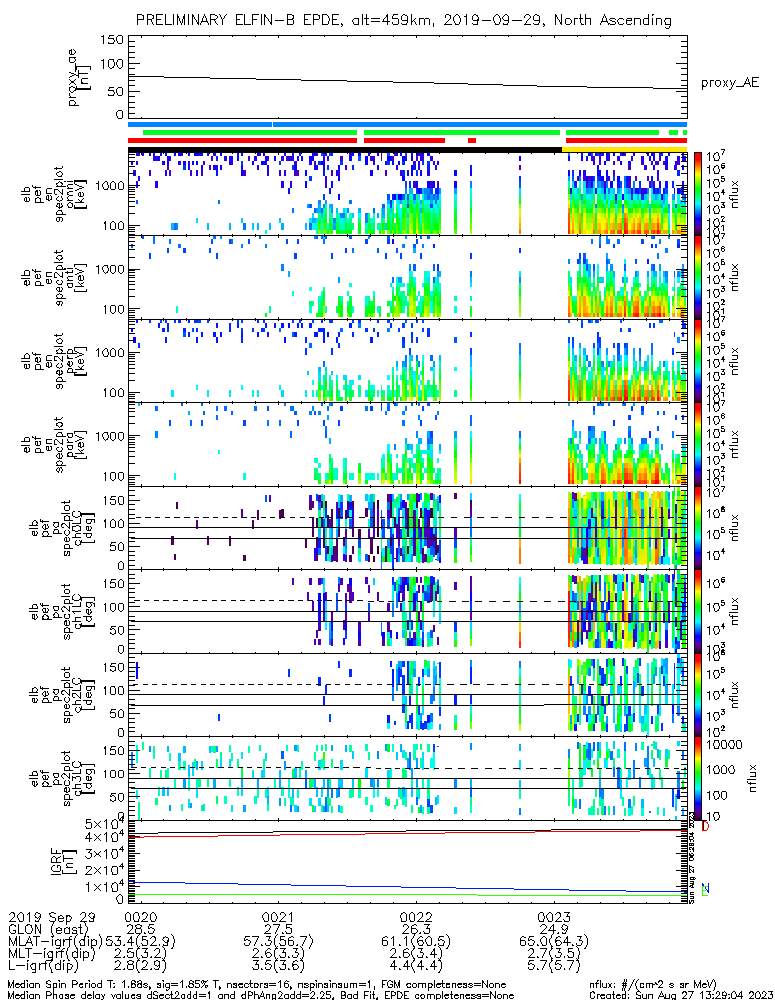
Task: Click the omni panel nflux color bar
Action: pyautogui.click(x=698, y=193)
